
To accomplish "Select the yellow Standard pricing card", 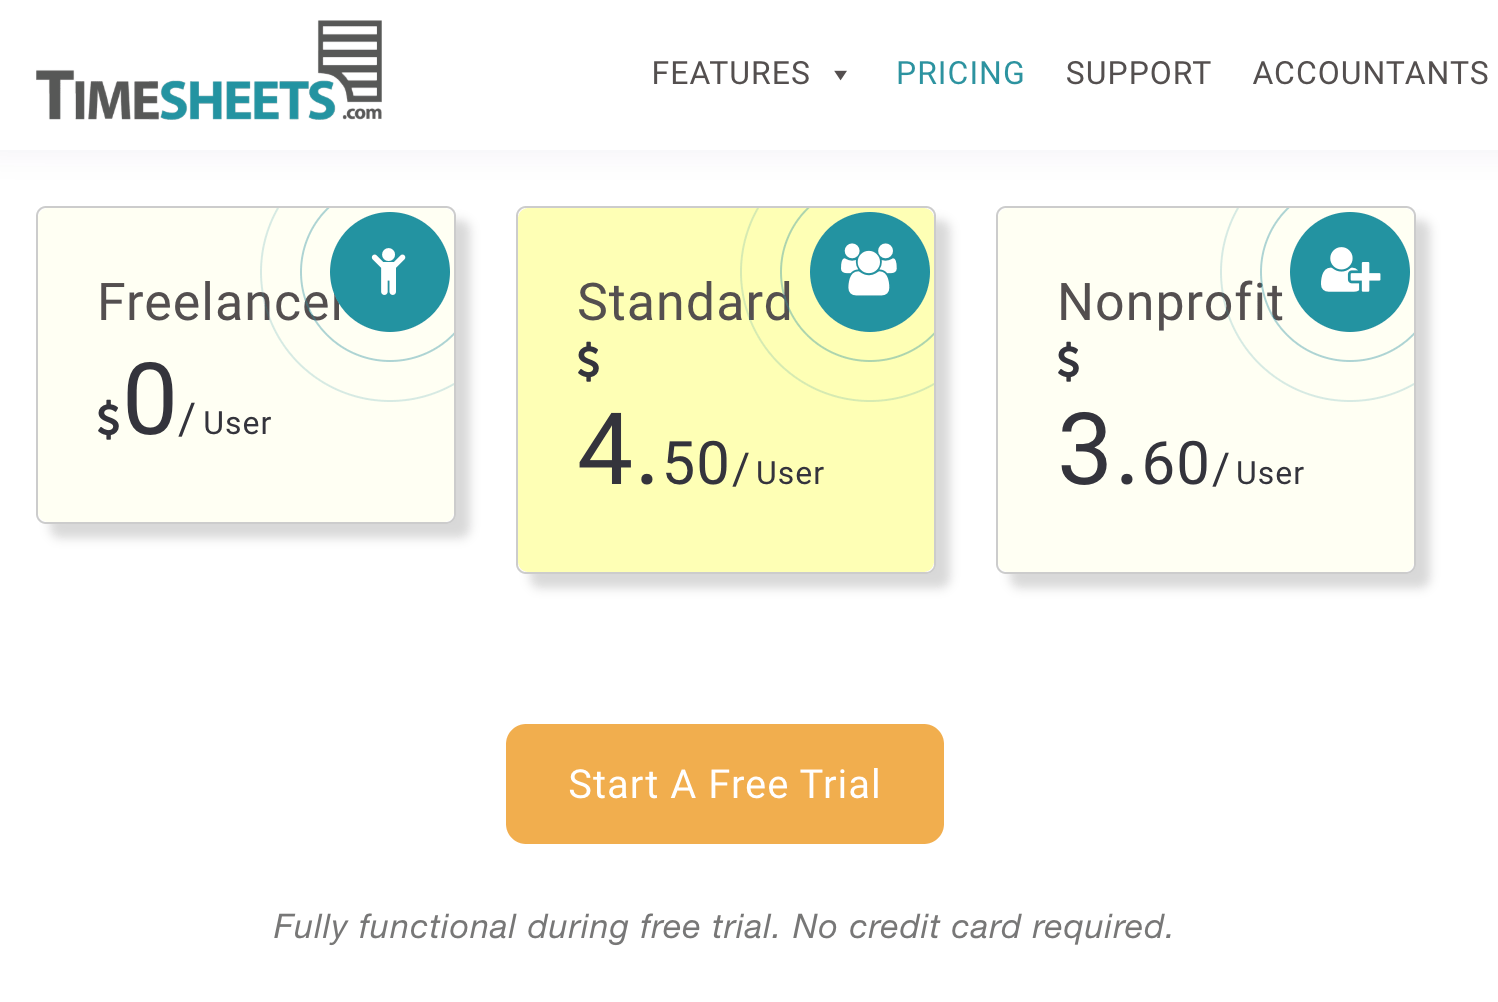I will (726, 390).
